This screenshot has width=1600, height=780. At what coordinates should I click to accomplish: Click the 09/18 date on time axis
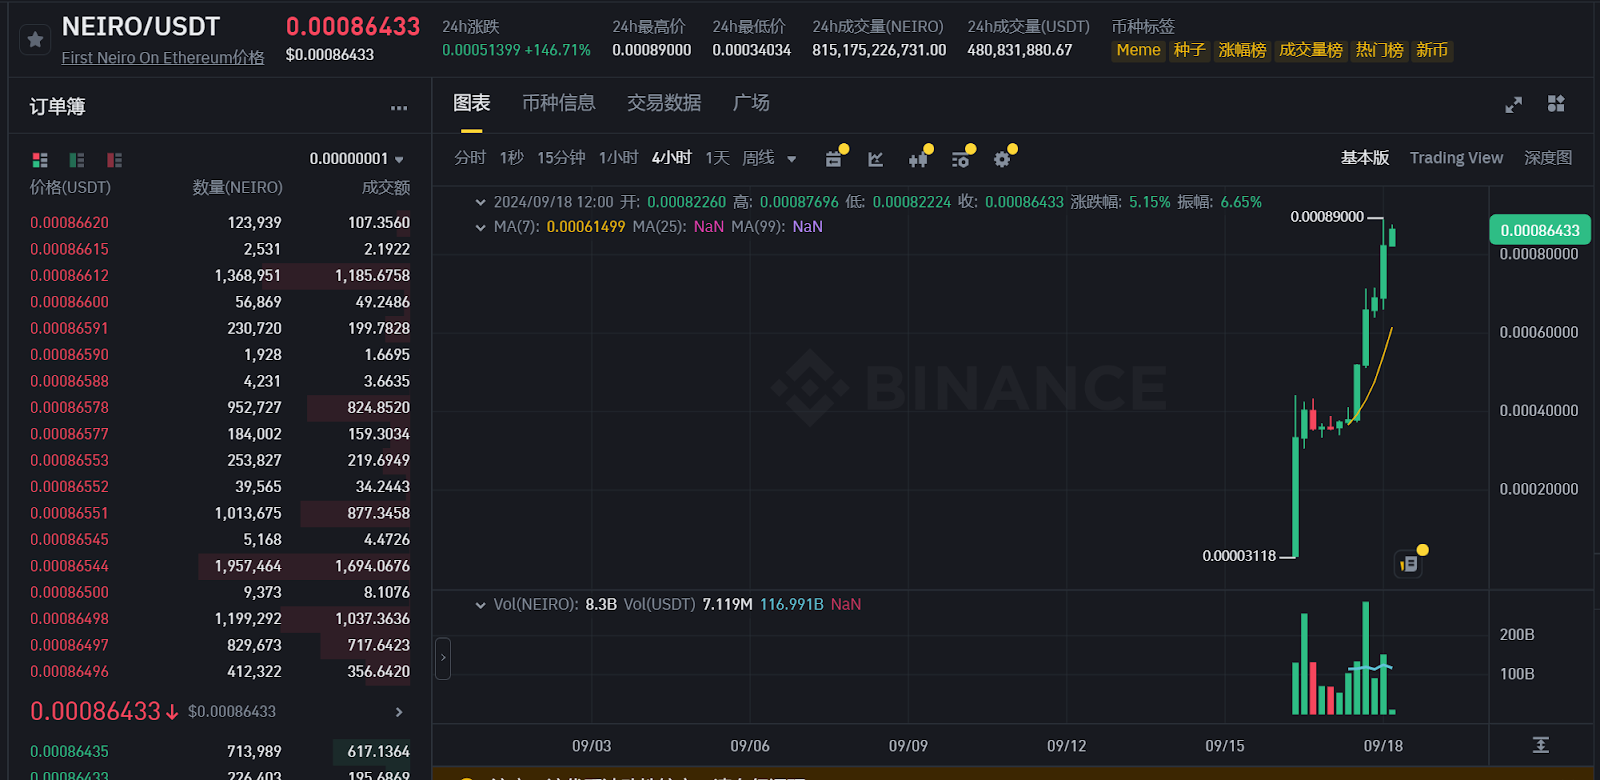point(1383,746)
